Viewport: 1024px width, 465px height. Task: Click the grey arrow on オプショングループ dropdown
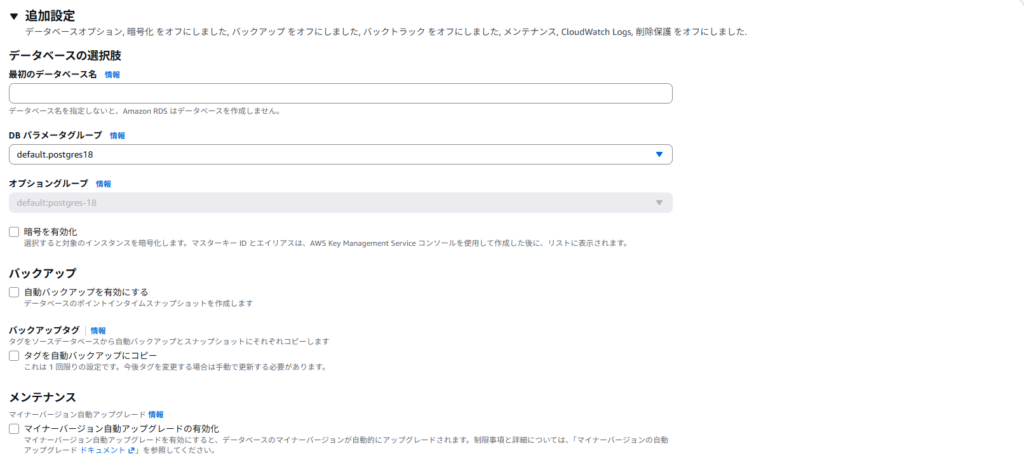659,202
